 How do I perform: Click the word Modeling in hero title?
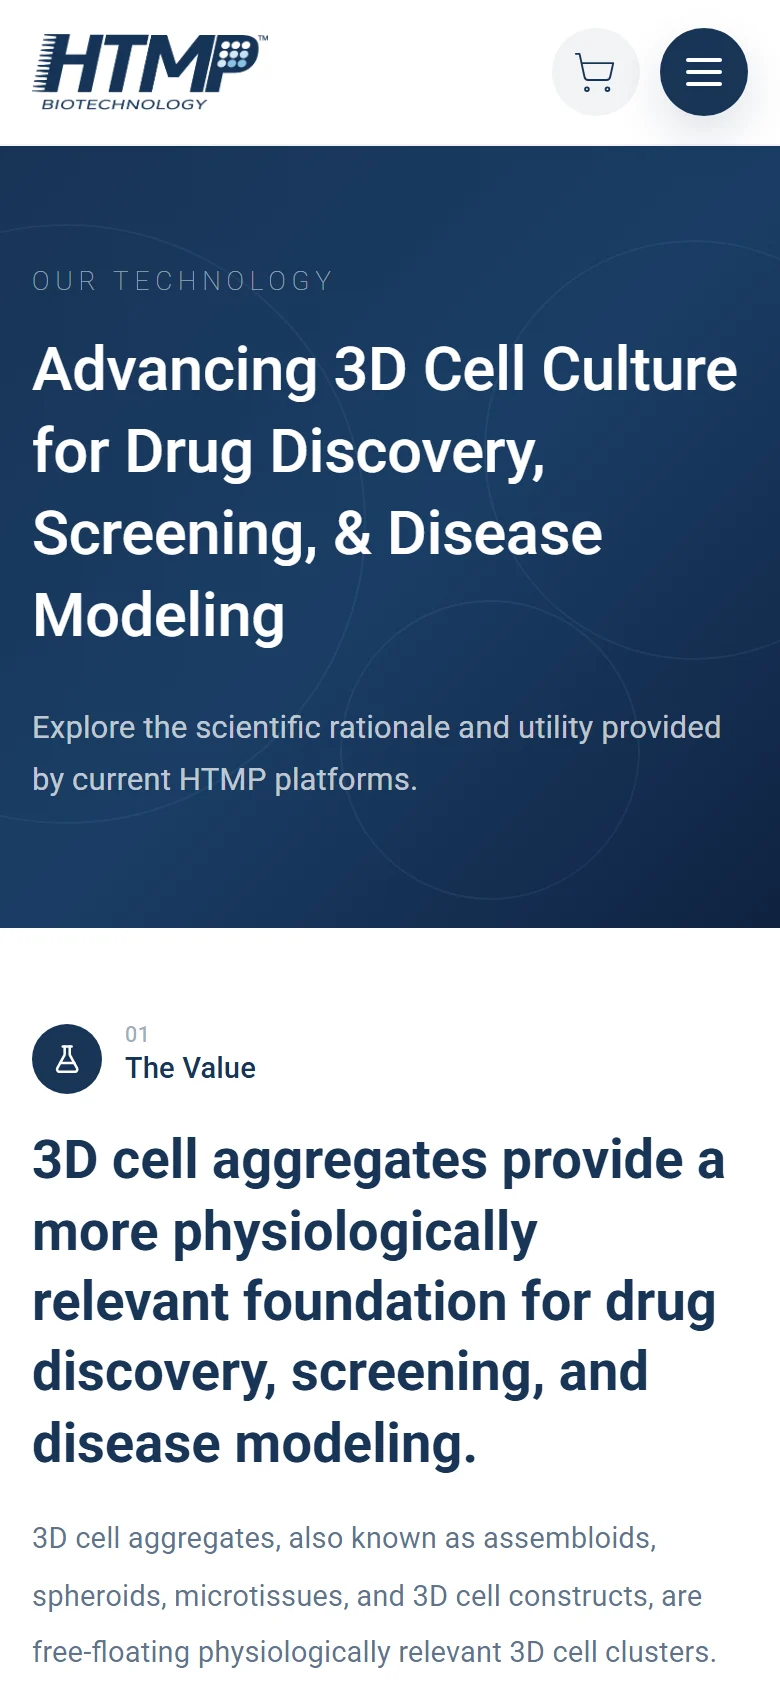tap(159, 615)
